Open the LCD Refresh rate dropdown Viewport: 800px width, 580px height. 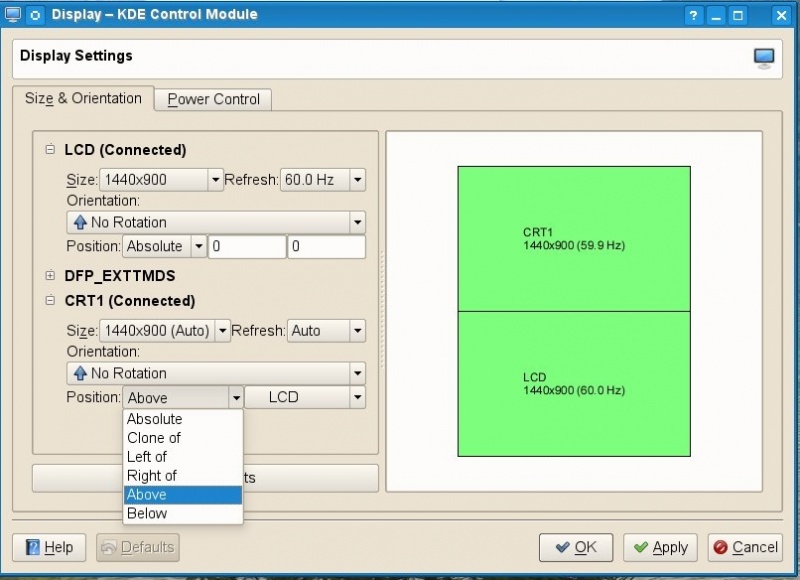(322, 180)
